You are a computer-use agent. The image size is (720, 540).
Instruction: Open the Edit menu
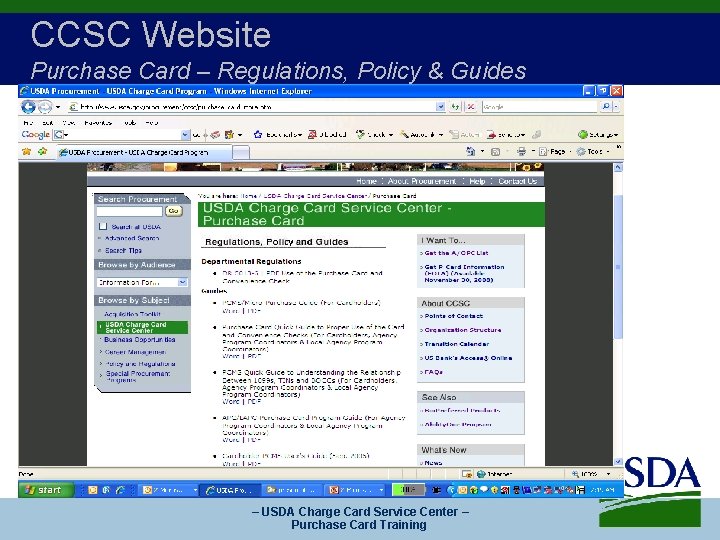point(48,123)
